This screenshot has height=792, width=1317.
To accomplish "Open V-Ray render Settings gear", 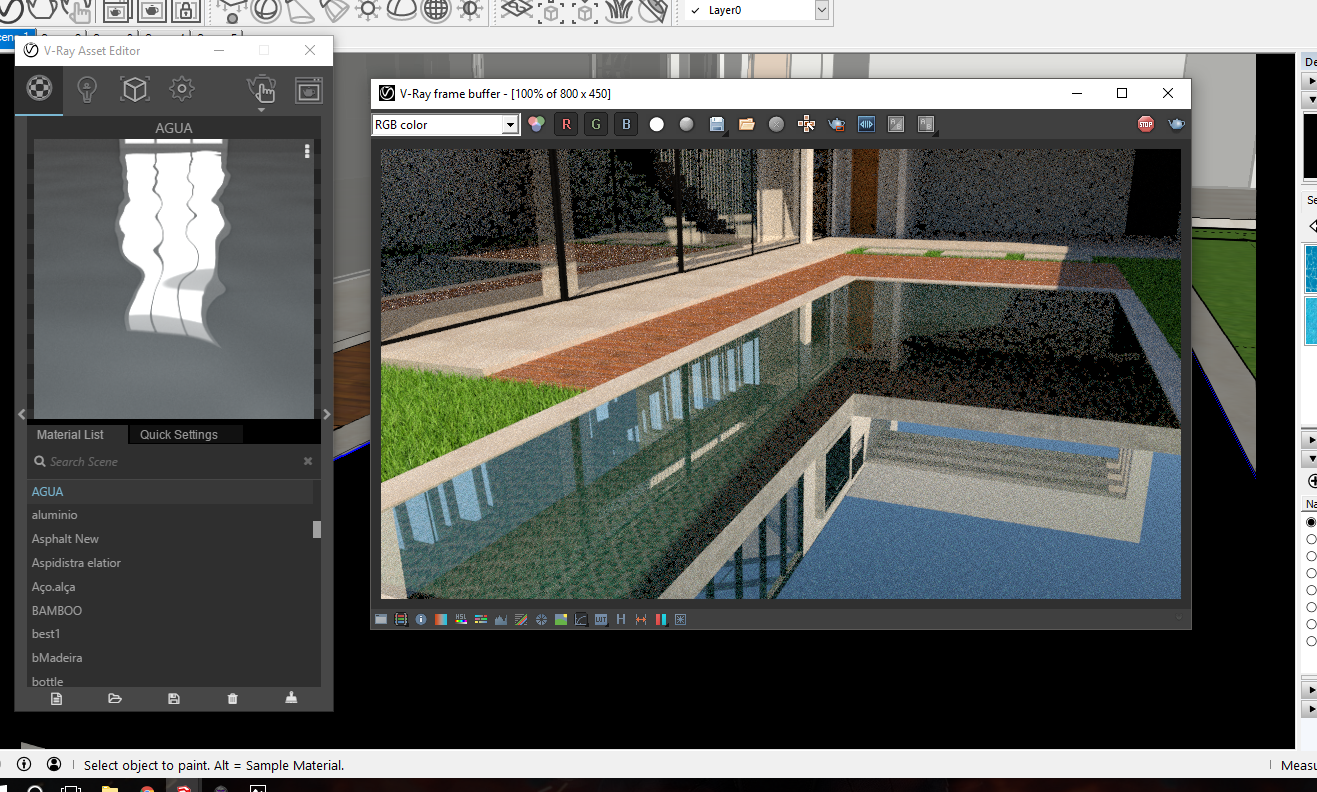I will [181, 90].
